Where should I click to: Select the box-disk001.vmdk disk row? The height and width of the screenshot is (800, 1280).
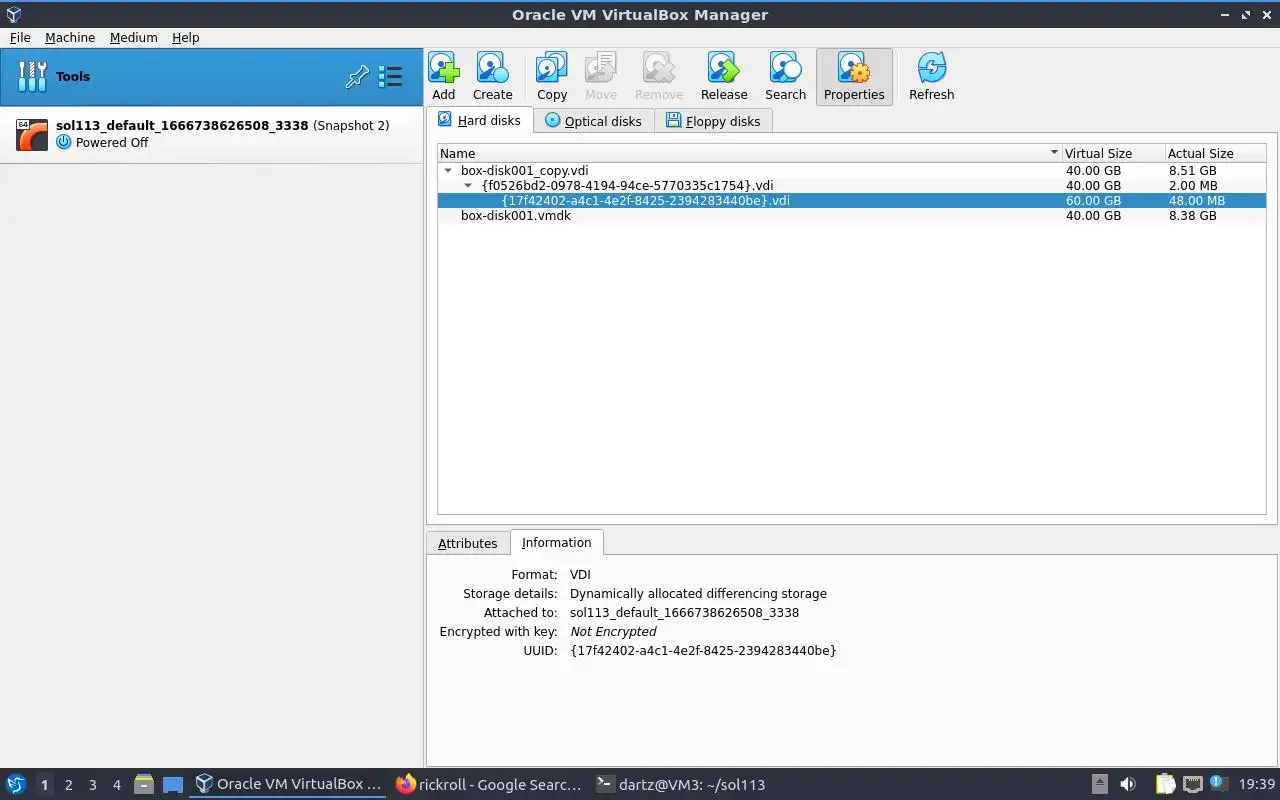(x=852, y=215)
